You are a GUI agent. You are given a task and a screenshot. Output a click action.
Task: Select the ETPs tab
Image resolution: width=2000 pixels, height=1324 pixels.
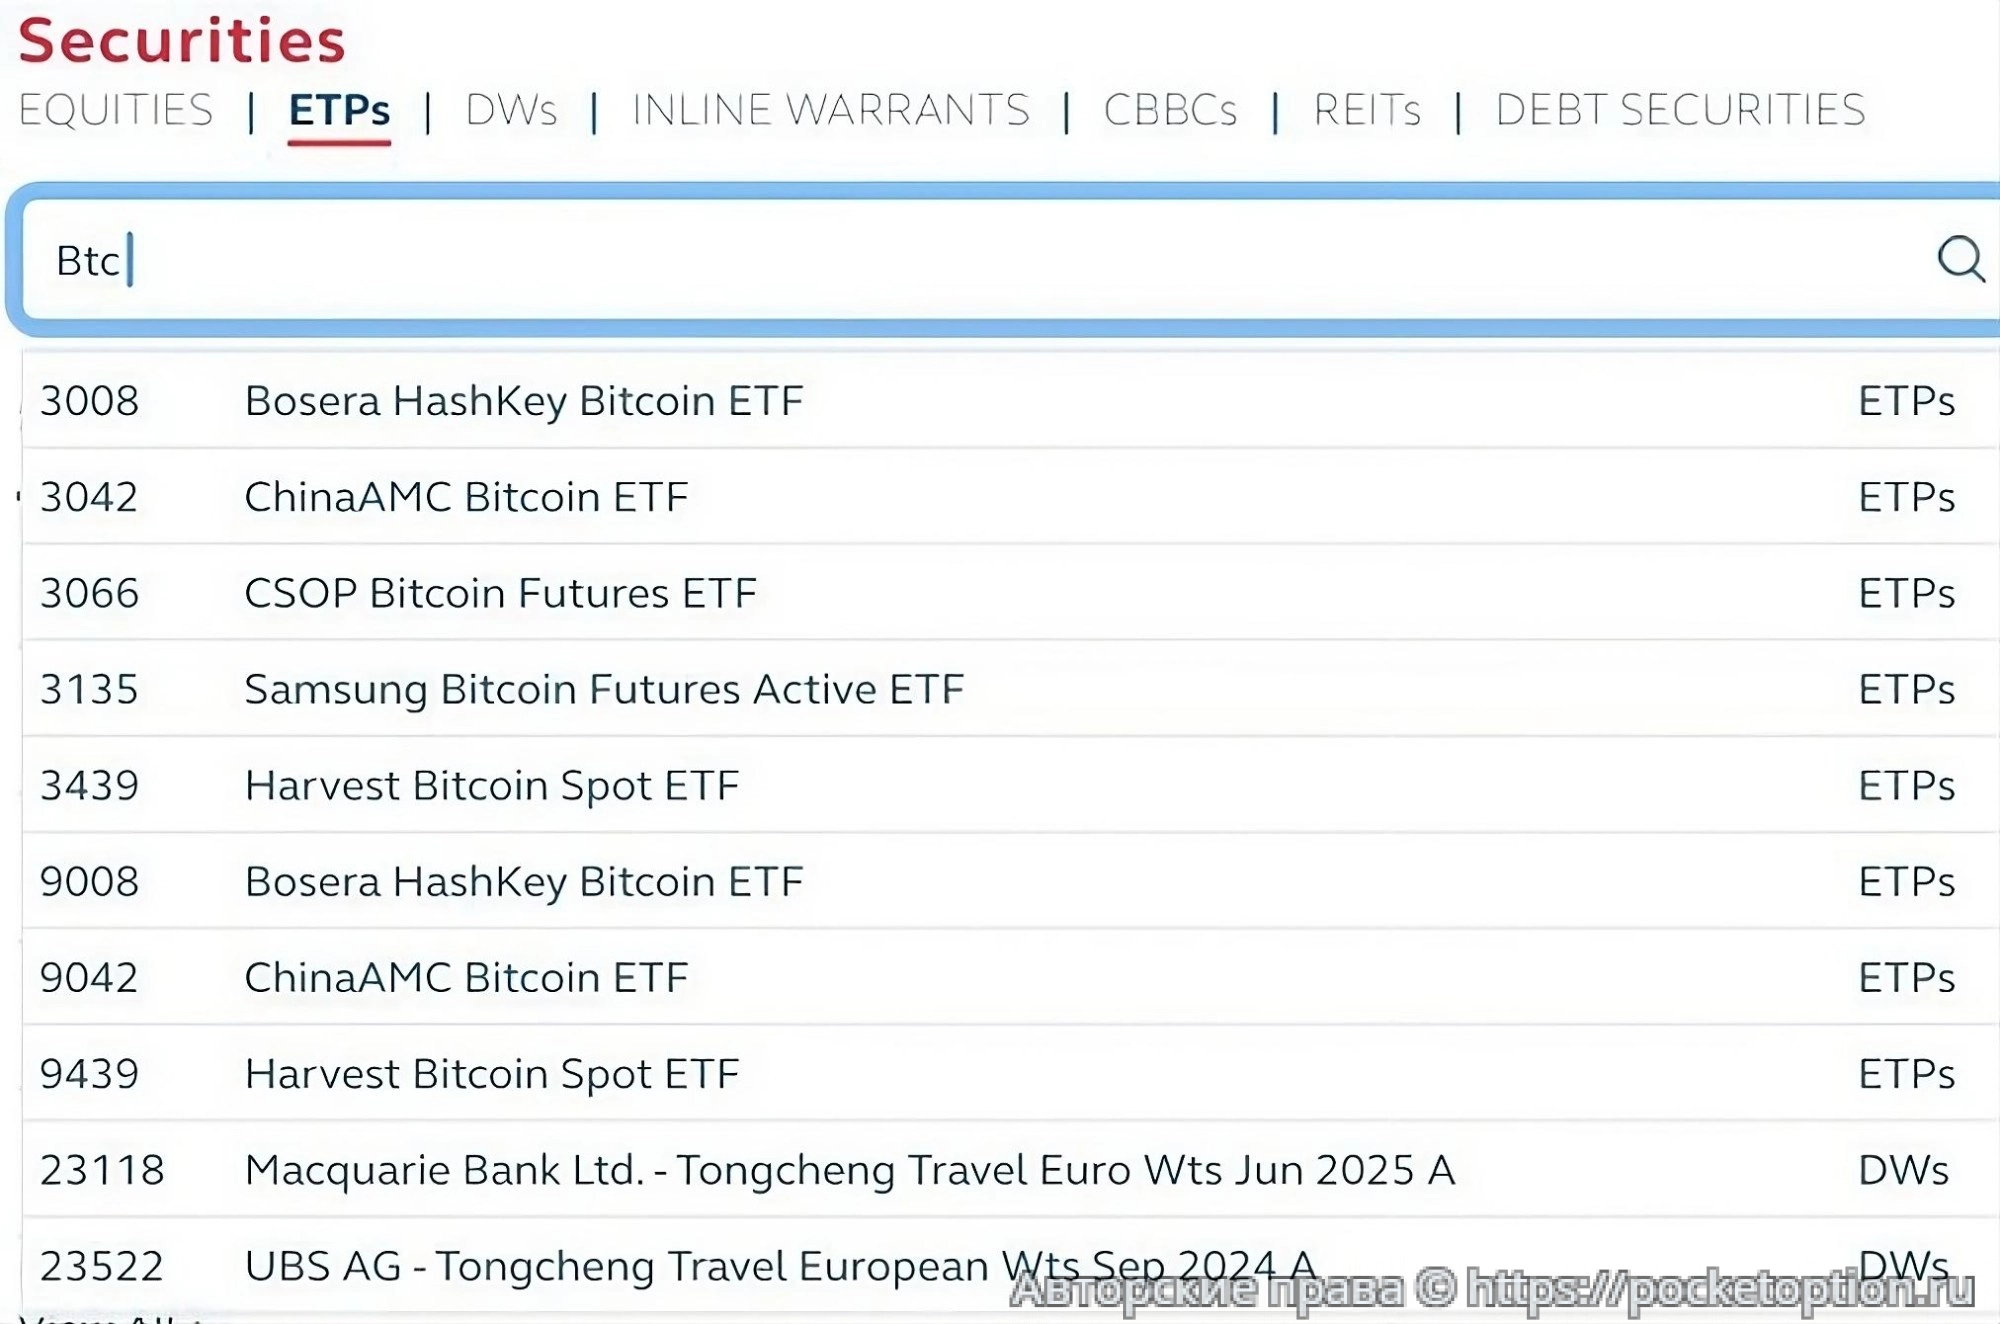(x=339, y=110)
